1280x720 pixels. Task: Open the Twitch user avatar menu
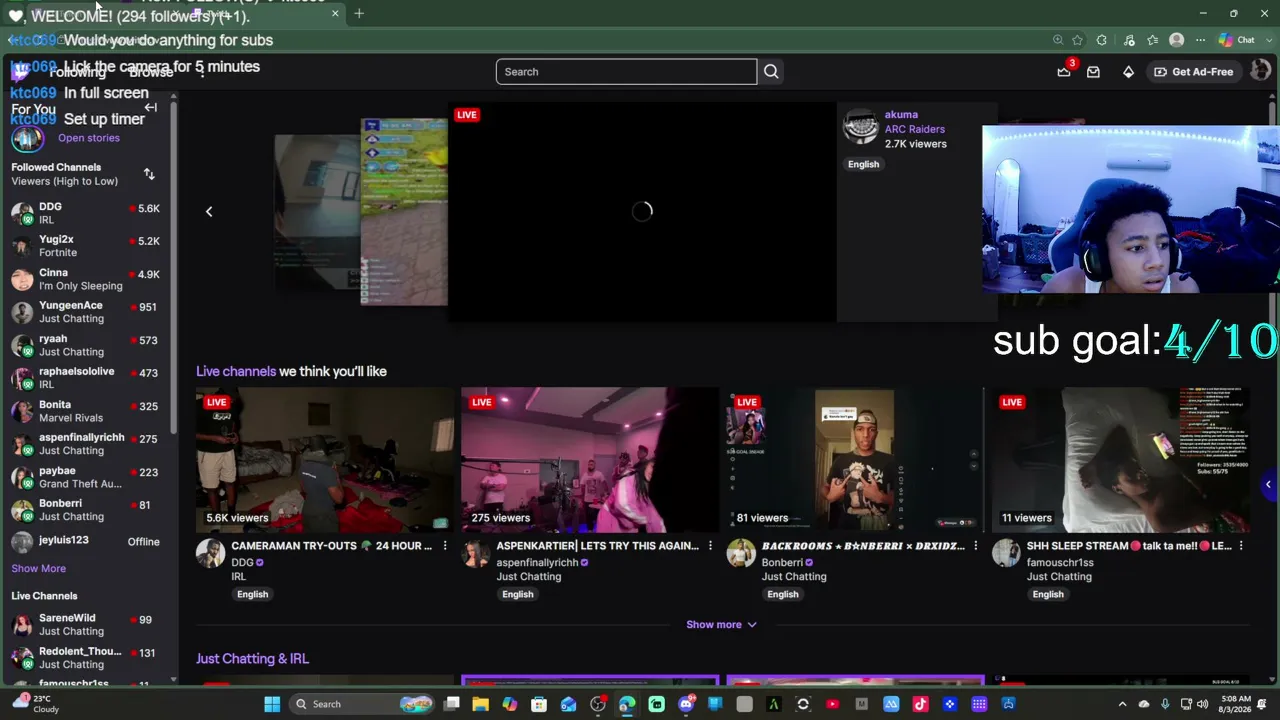1260,71
